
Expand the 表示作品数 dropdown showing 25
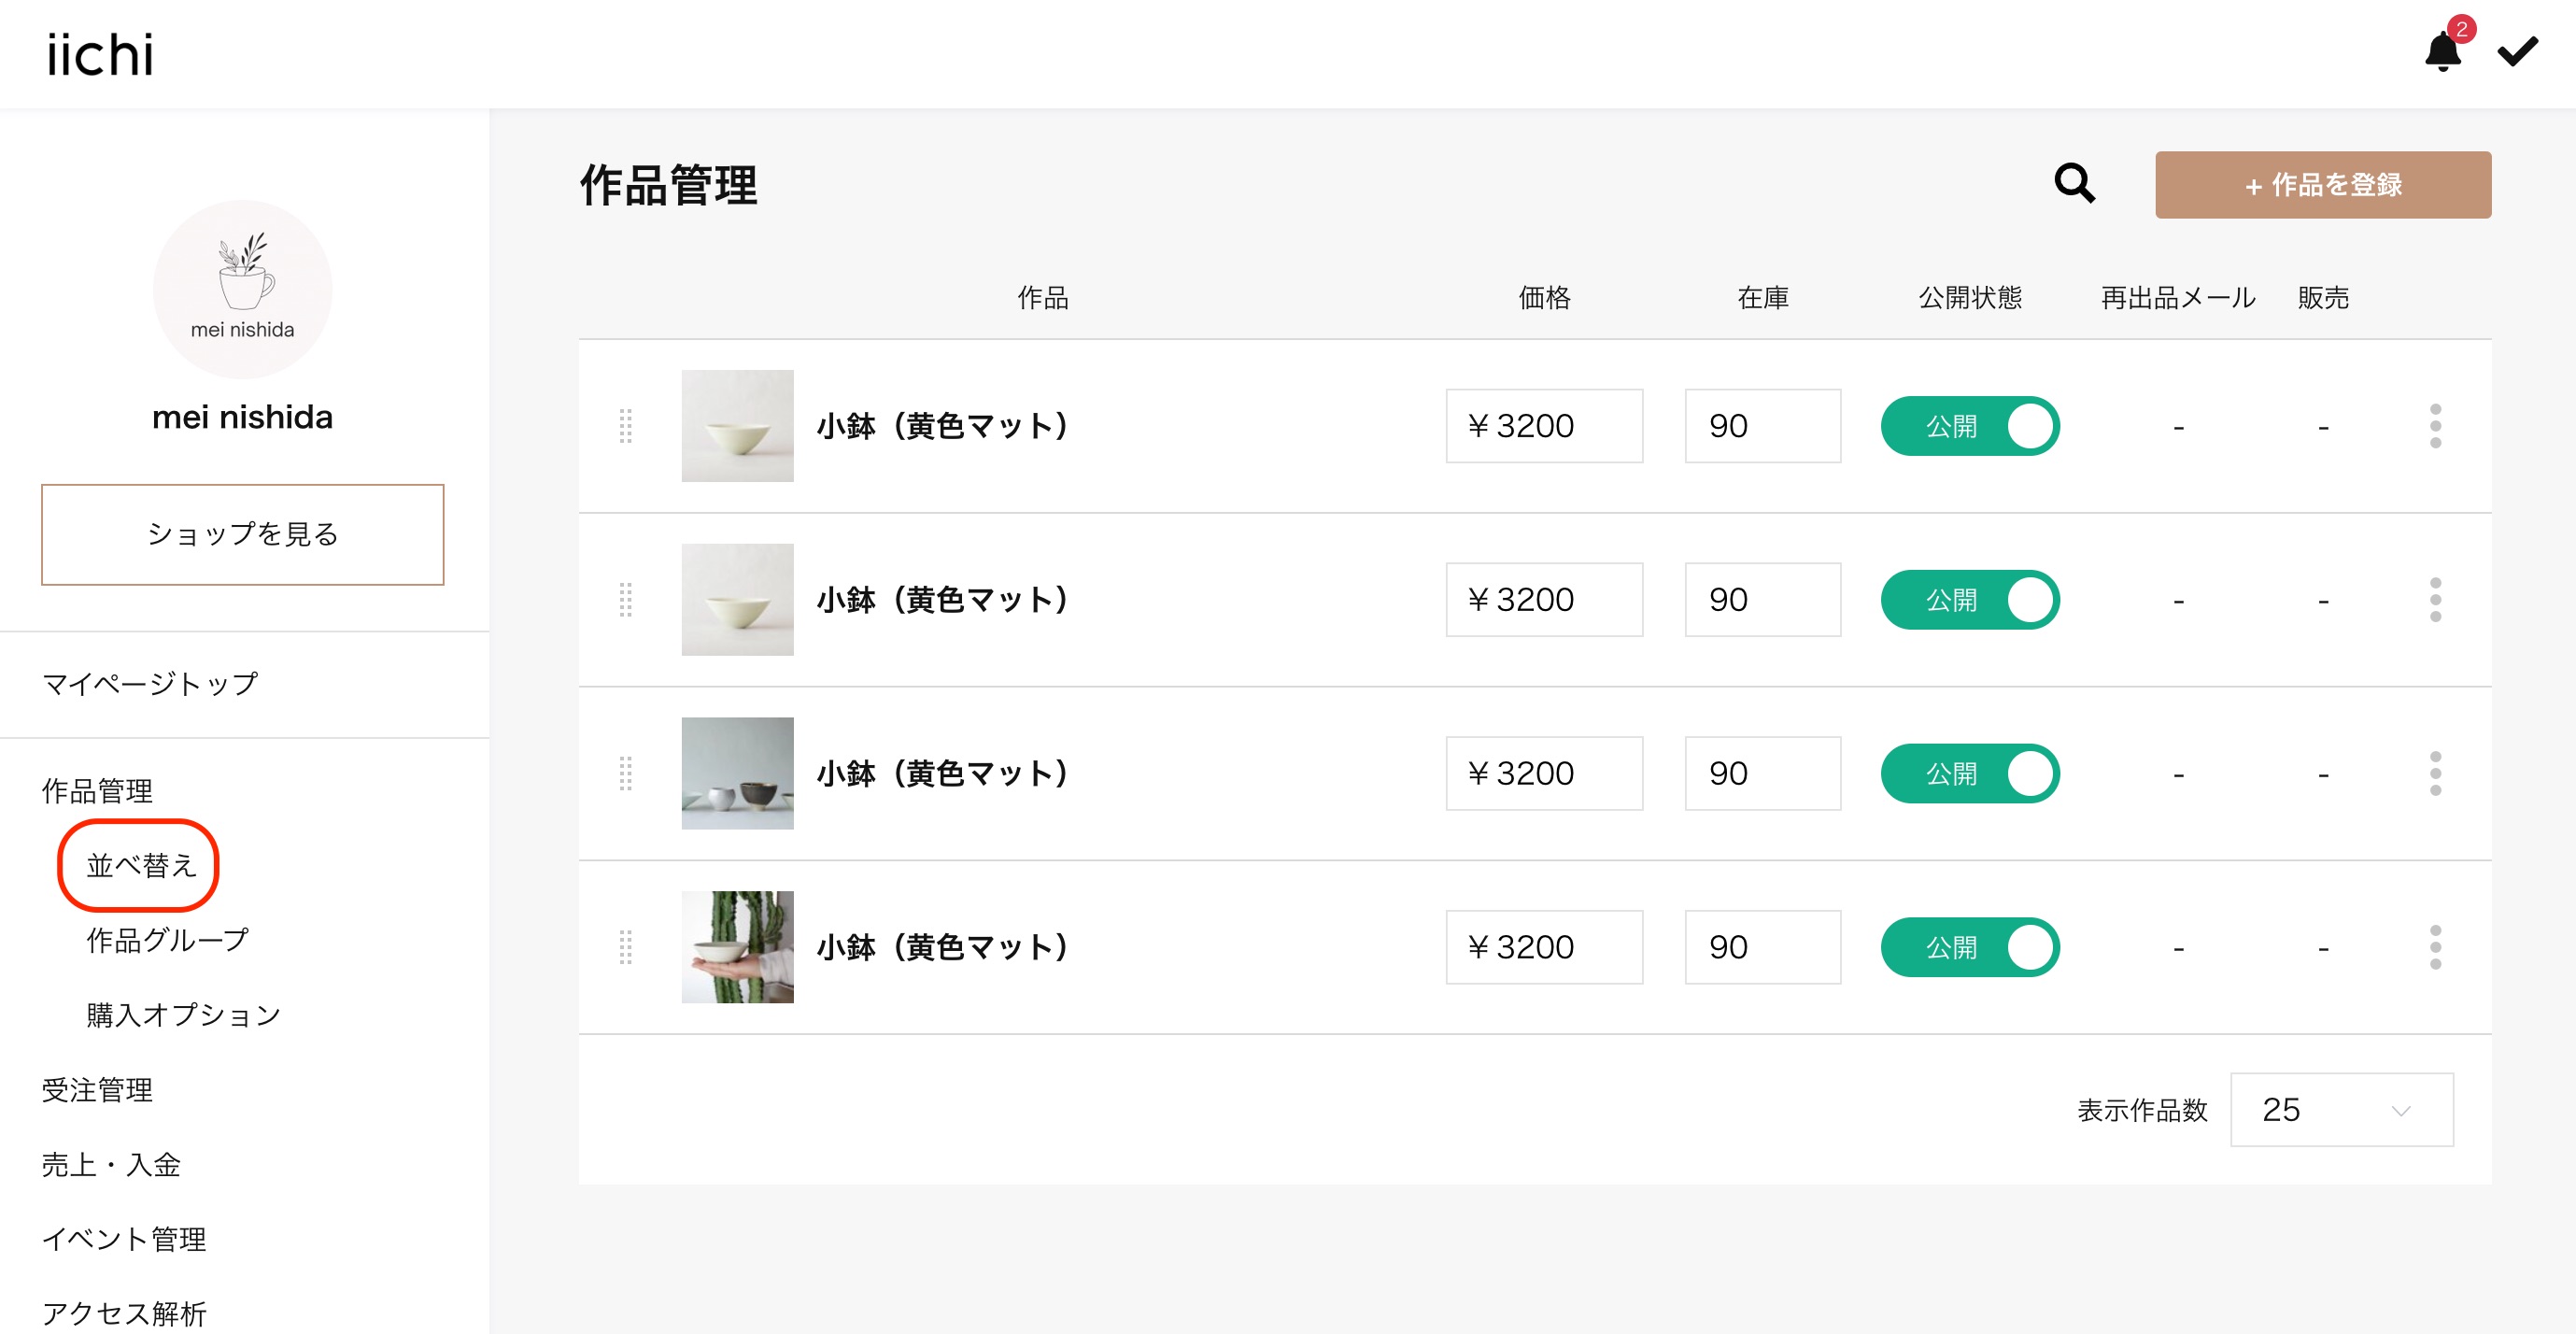(2341, 1110)
